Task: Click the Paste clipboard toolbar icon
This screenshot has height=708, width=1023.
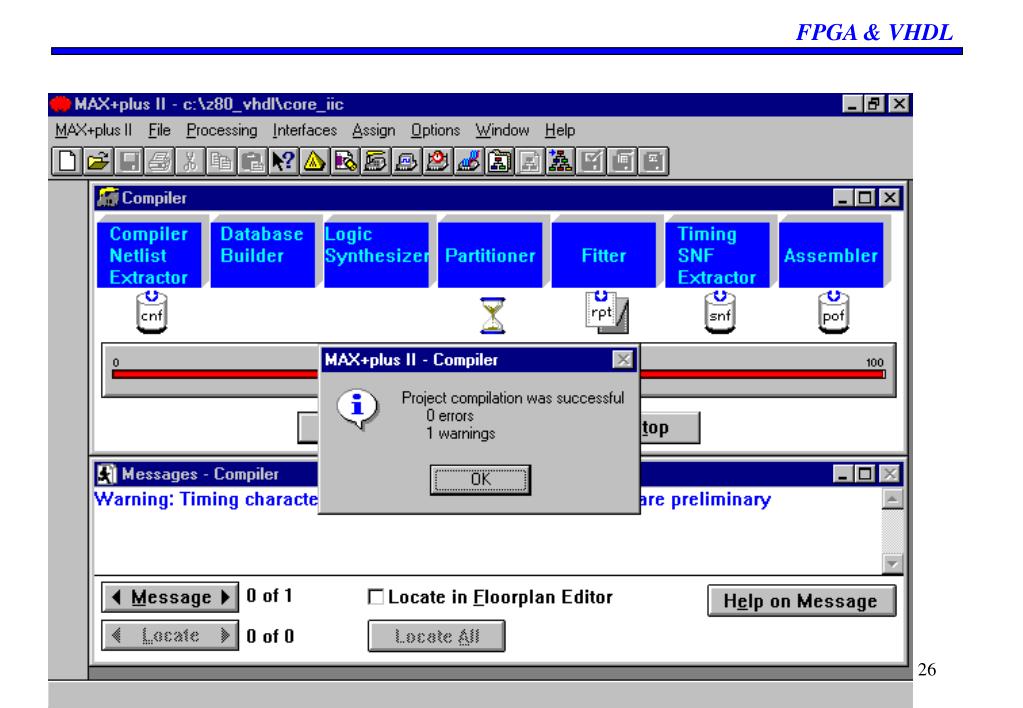Action: point(252,161)
